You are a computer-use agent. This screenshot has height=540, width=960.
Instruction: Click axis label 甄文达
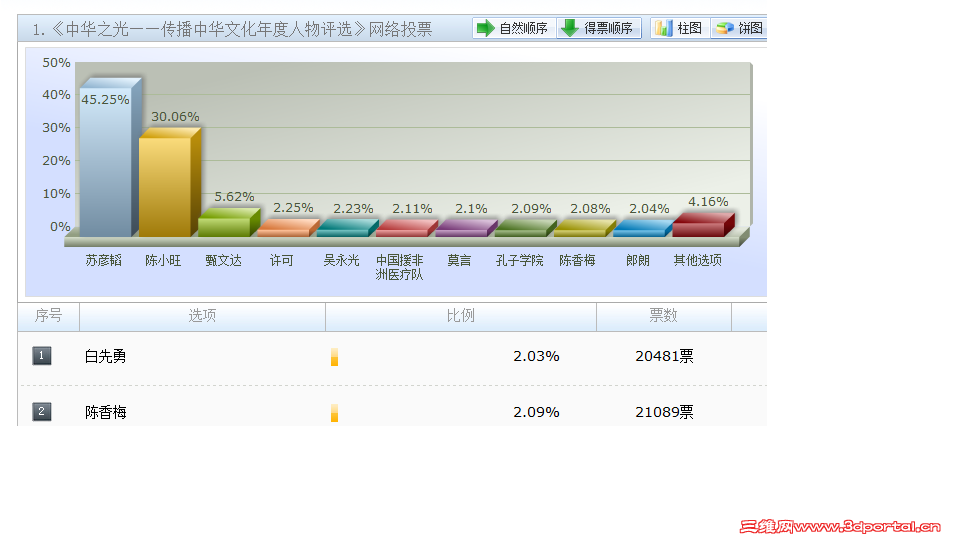click(x=223, y=260)
